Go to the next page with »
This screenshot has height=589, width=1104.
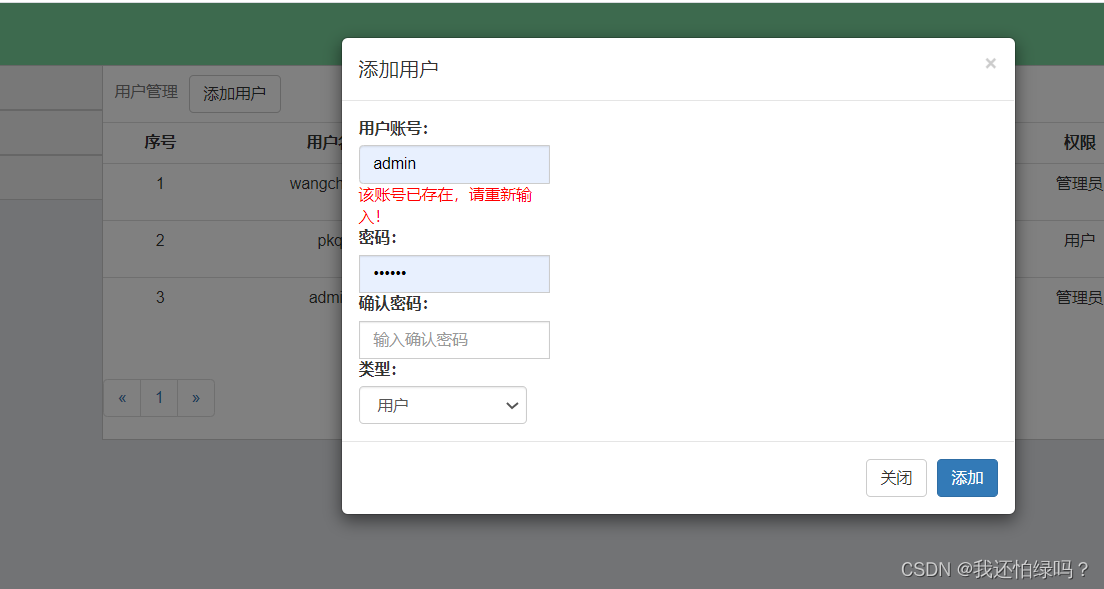pos(196,397)
